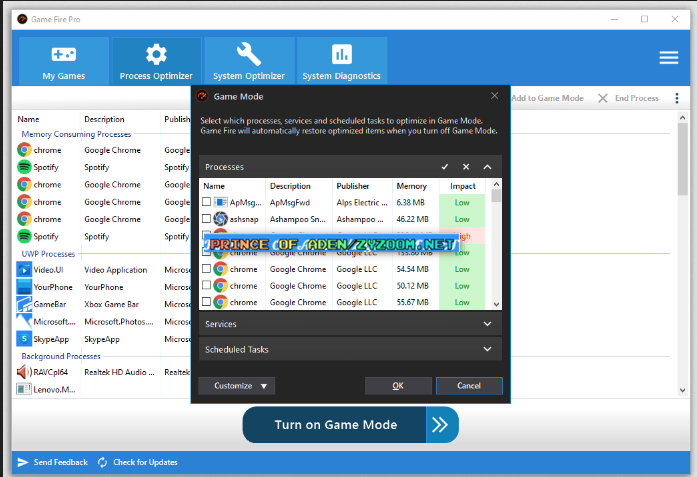Close the Game Mode dialog
Viewport: 697px width, 477px height.
pos(494,96)
